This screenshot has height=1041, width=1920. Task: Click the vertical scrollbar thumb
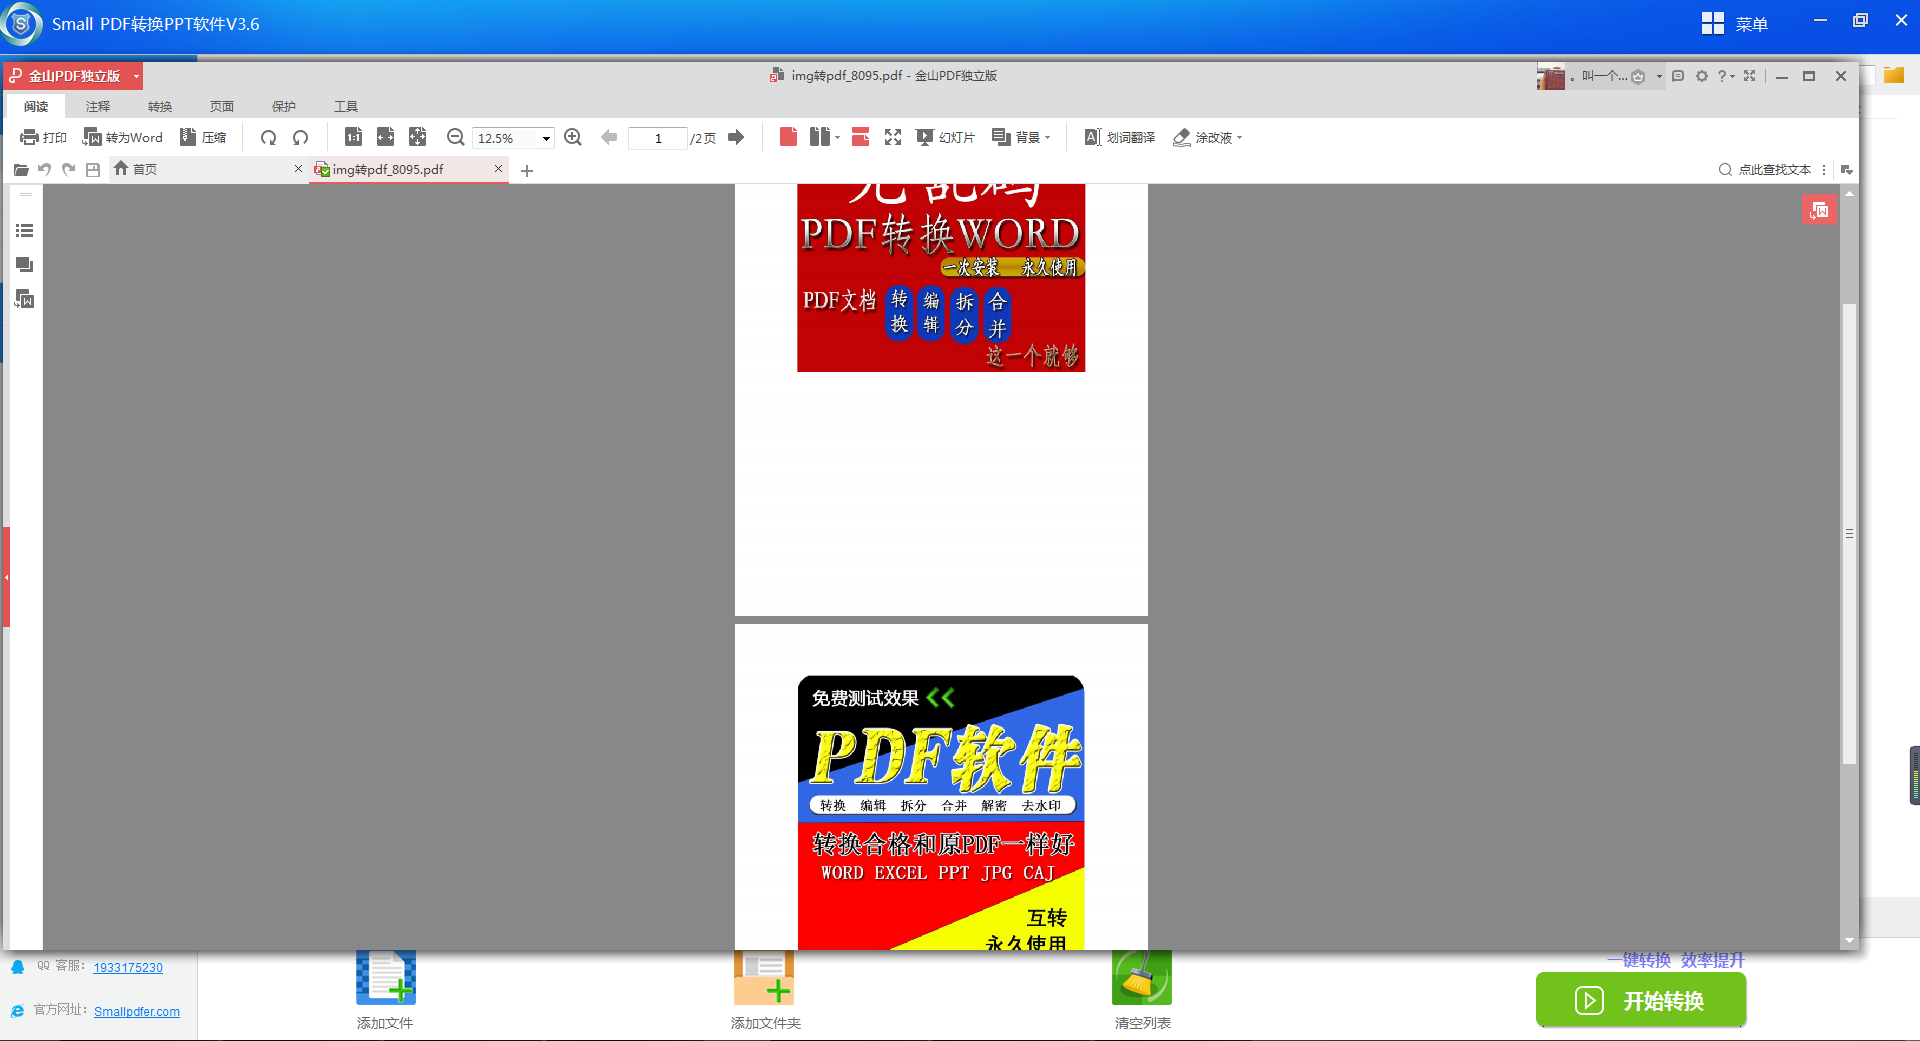coord(1849,533)
